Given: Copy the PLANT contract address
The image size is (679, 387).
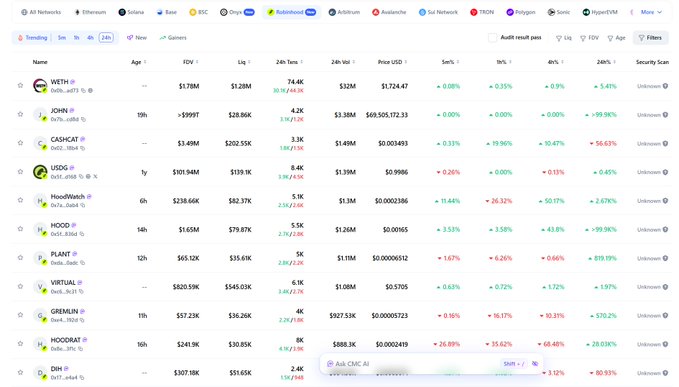Looking at the screenshot, I should point(83,263).
